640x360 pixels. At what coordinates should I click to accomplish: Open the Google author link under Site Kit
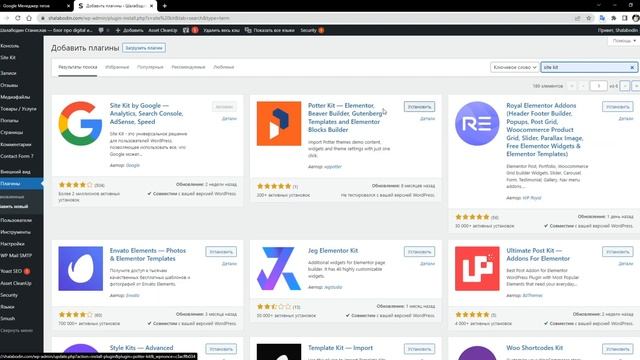click(x=133, y=165)
